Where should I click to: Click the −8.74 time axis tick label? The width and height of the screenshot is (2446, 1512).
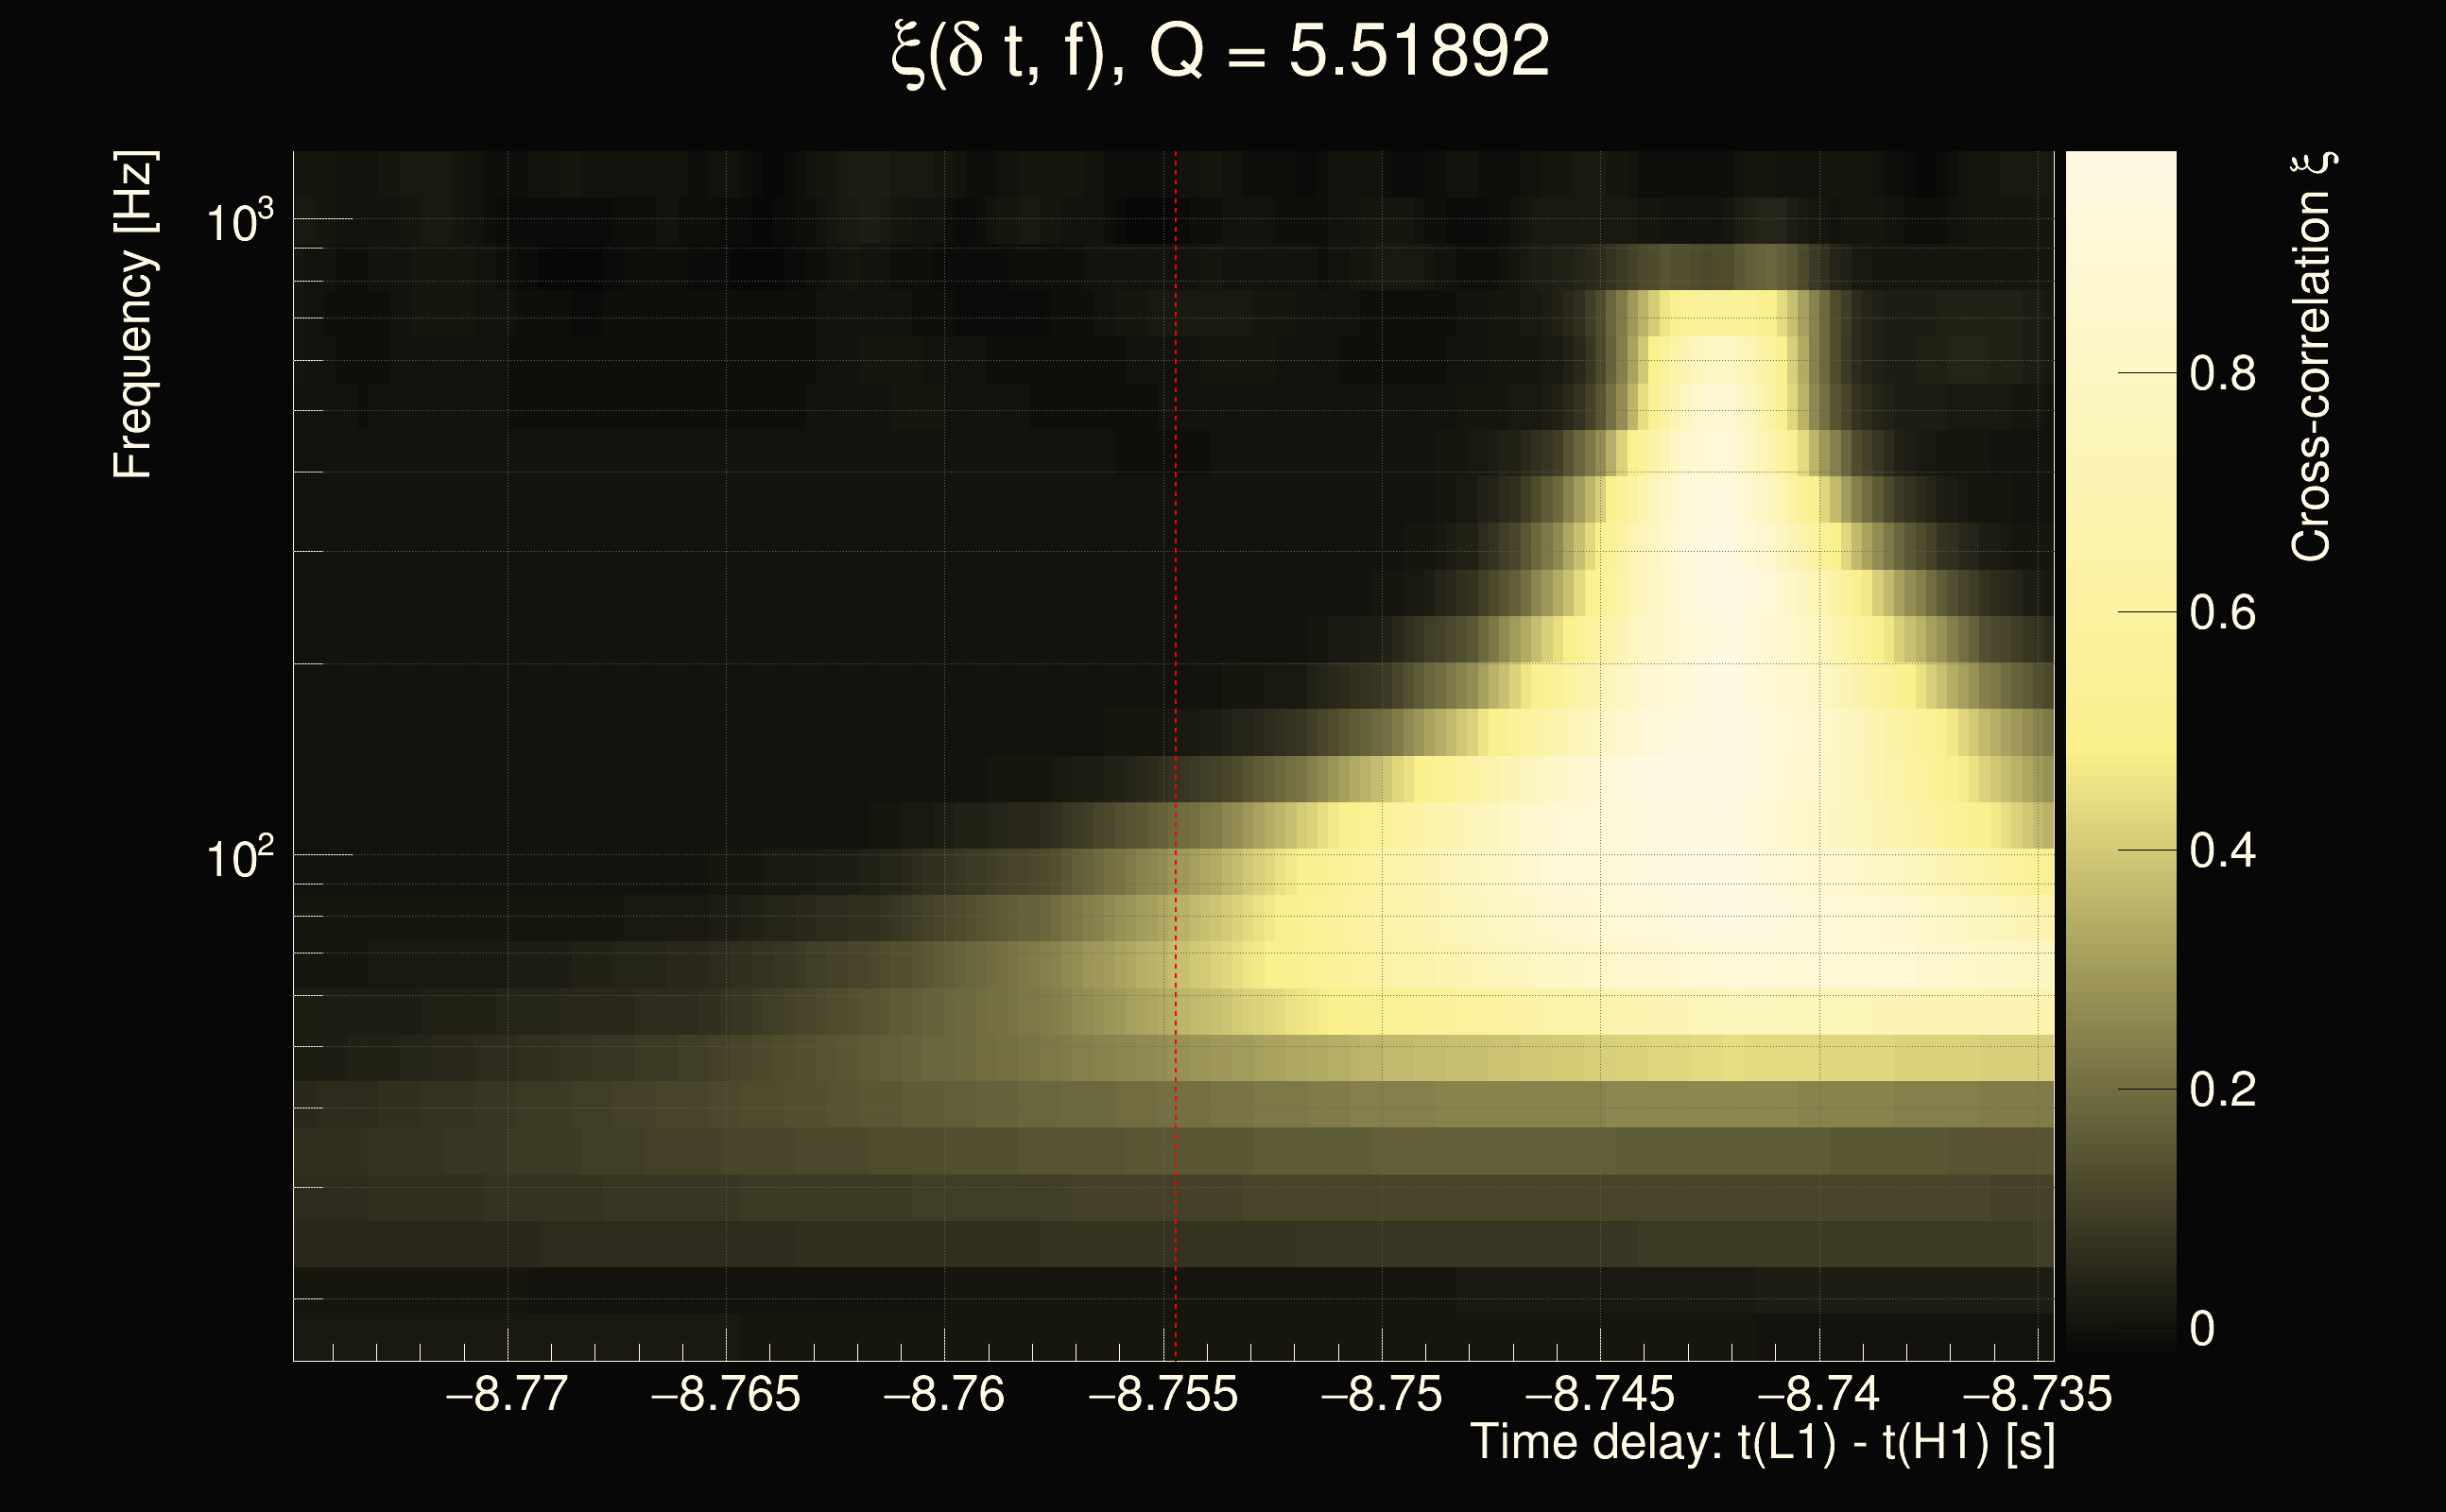coord(1819,1394)
